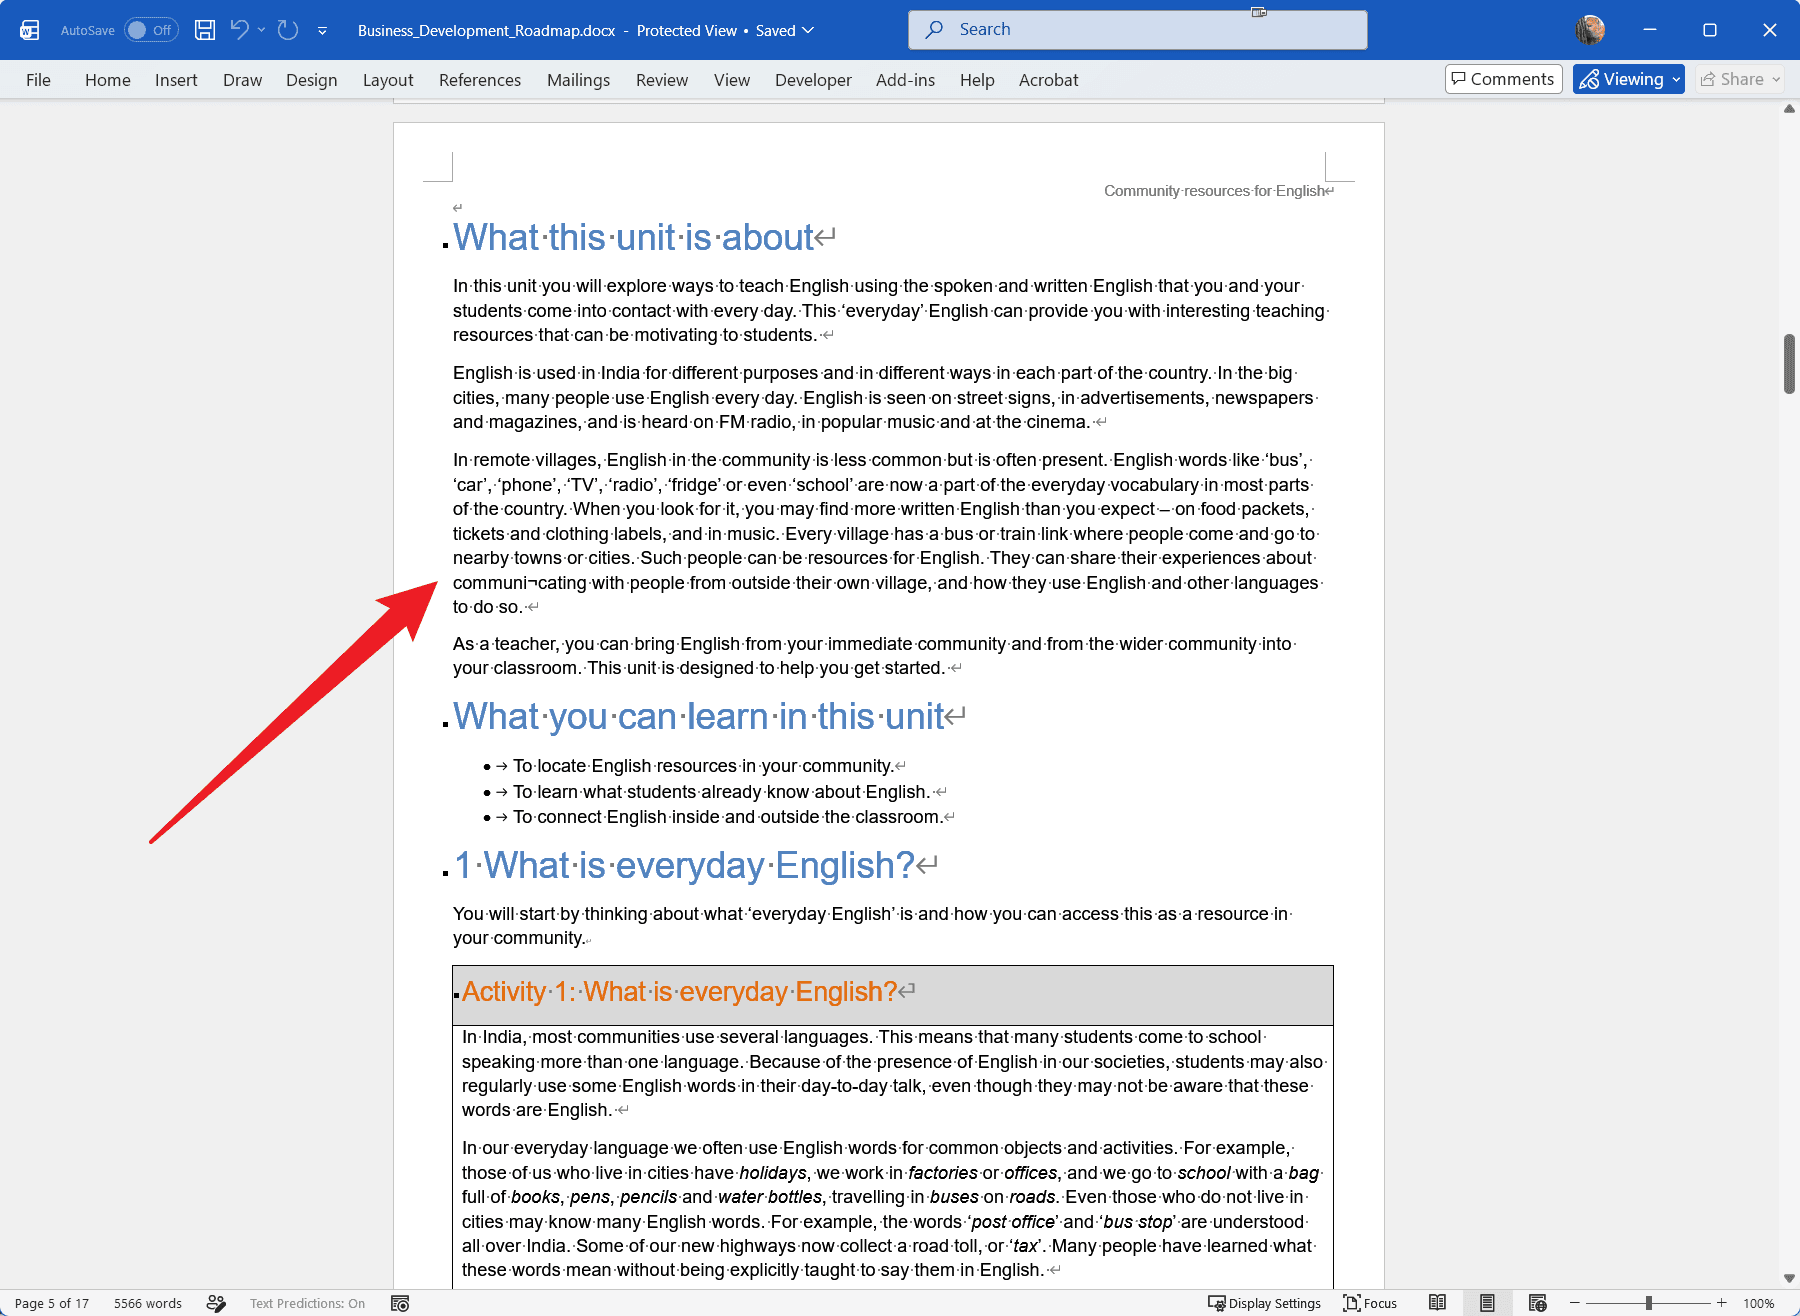The image size is (1800, 1316).
Task: Open Display Settings
Action: pyautogui.click(x=1264, y=1303)
